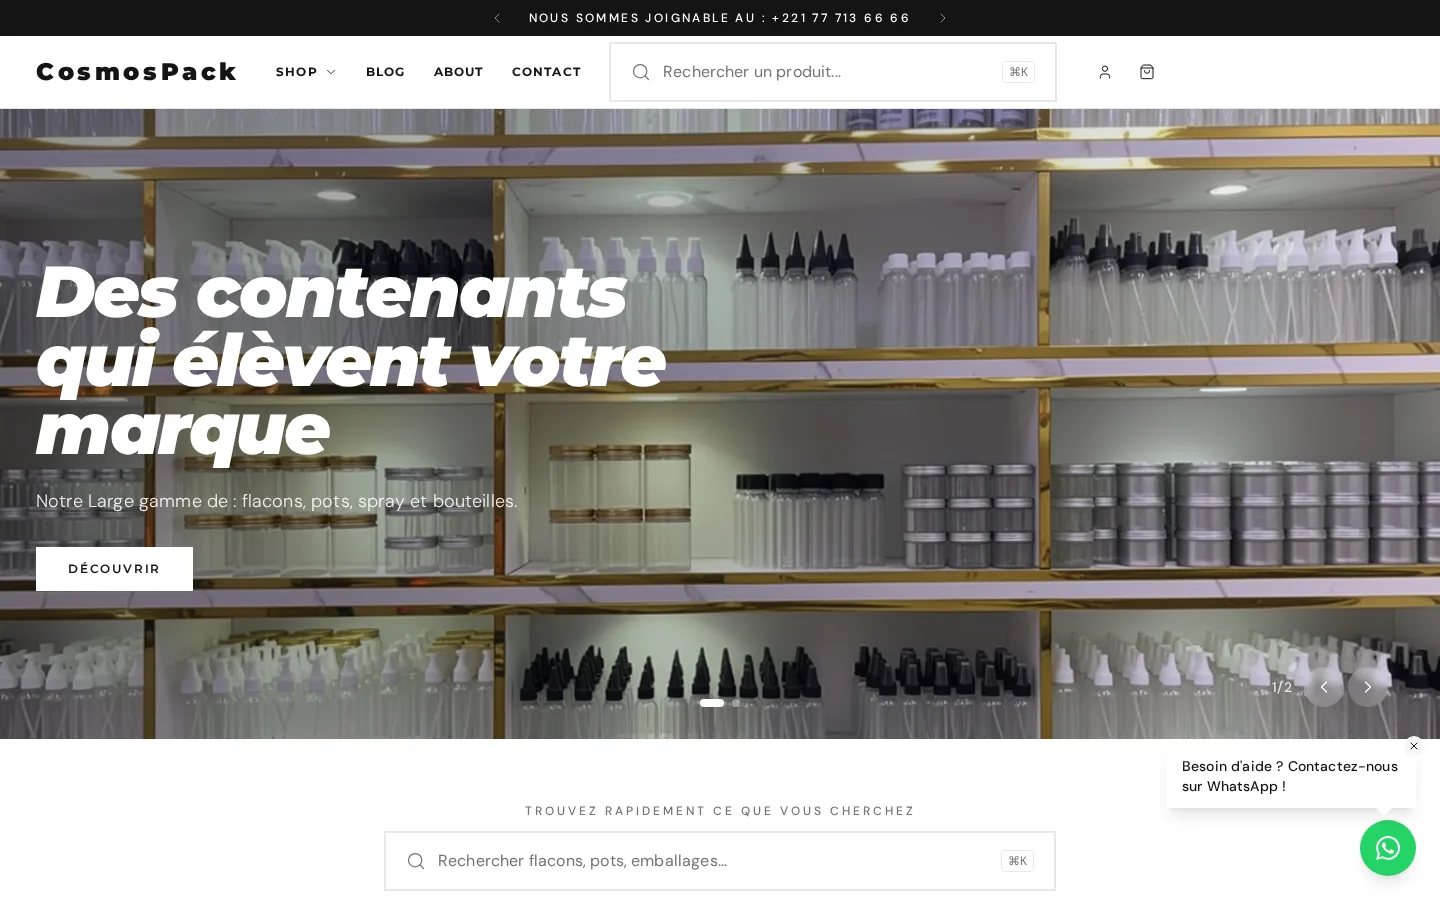Select the second slide pagination dot
Screen dimensions: 1440x900
[736, 703]
